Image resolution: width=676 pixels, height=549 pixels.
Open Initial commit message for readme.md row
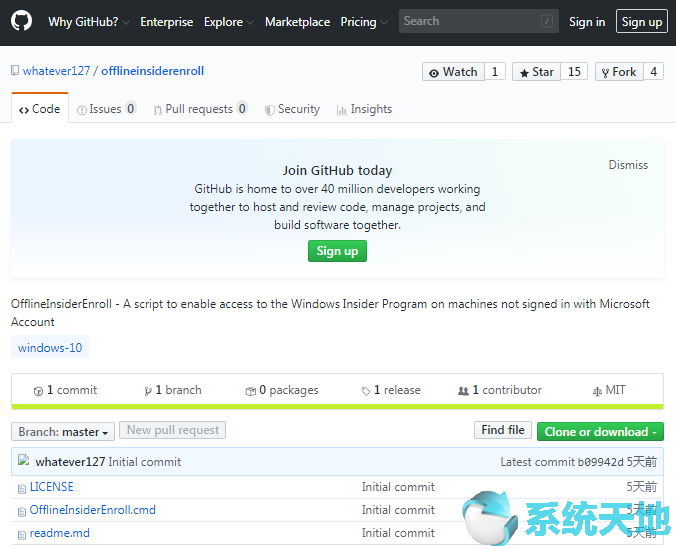click(x=398, y=533)
